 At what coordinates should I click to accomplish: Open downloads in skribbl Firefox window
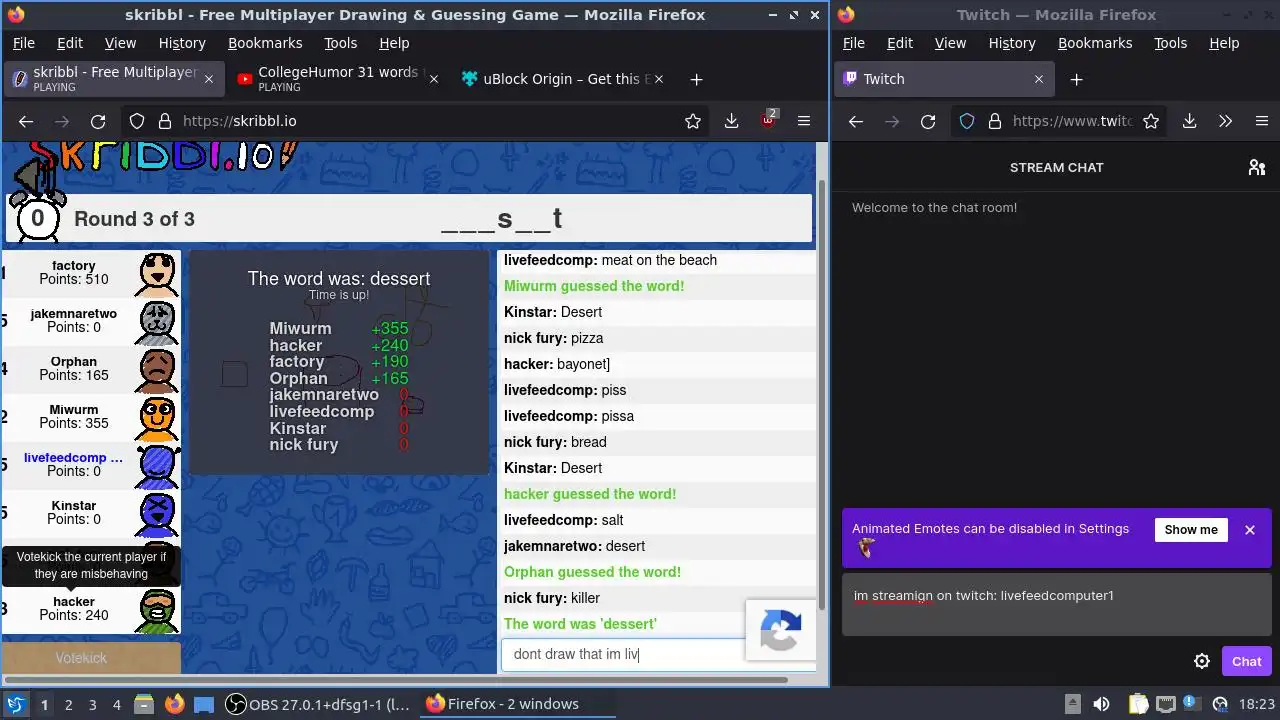(x=732, y=121)
